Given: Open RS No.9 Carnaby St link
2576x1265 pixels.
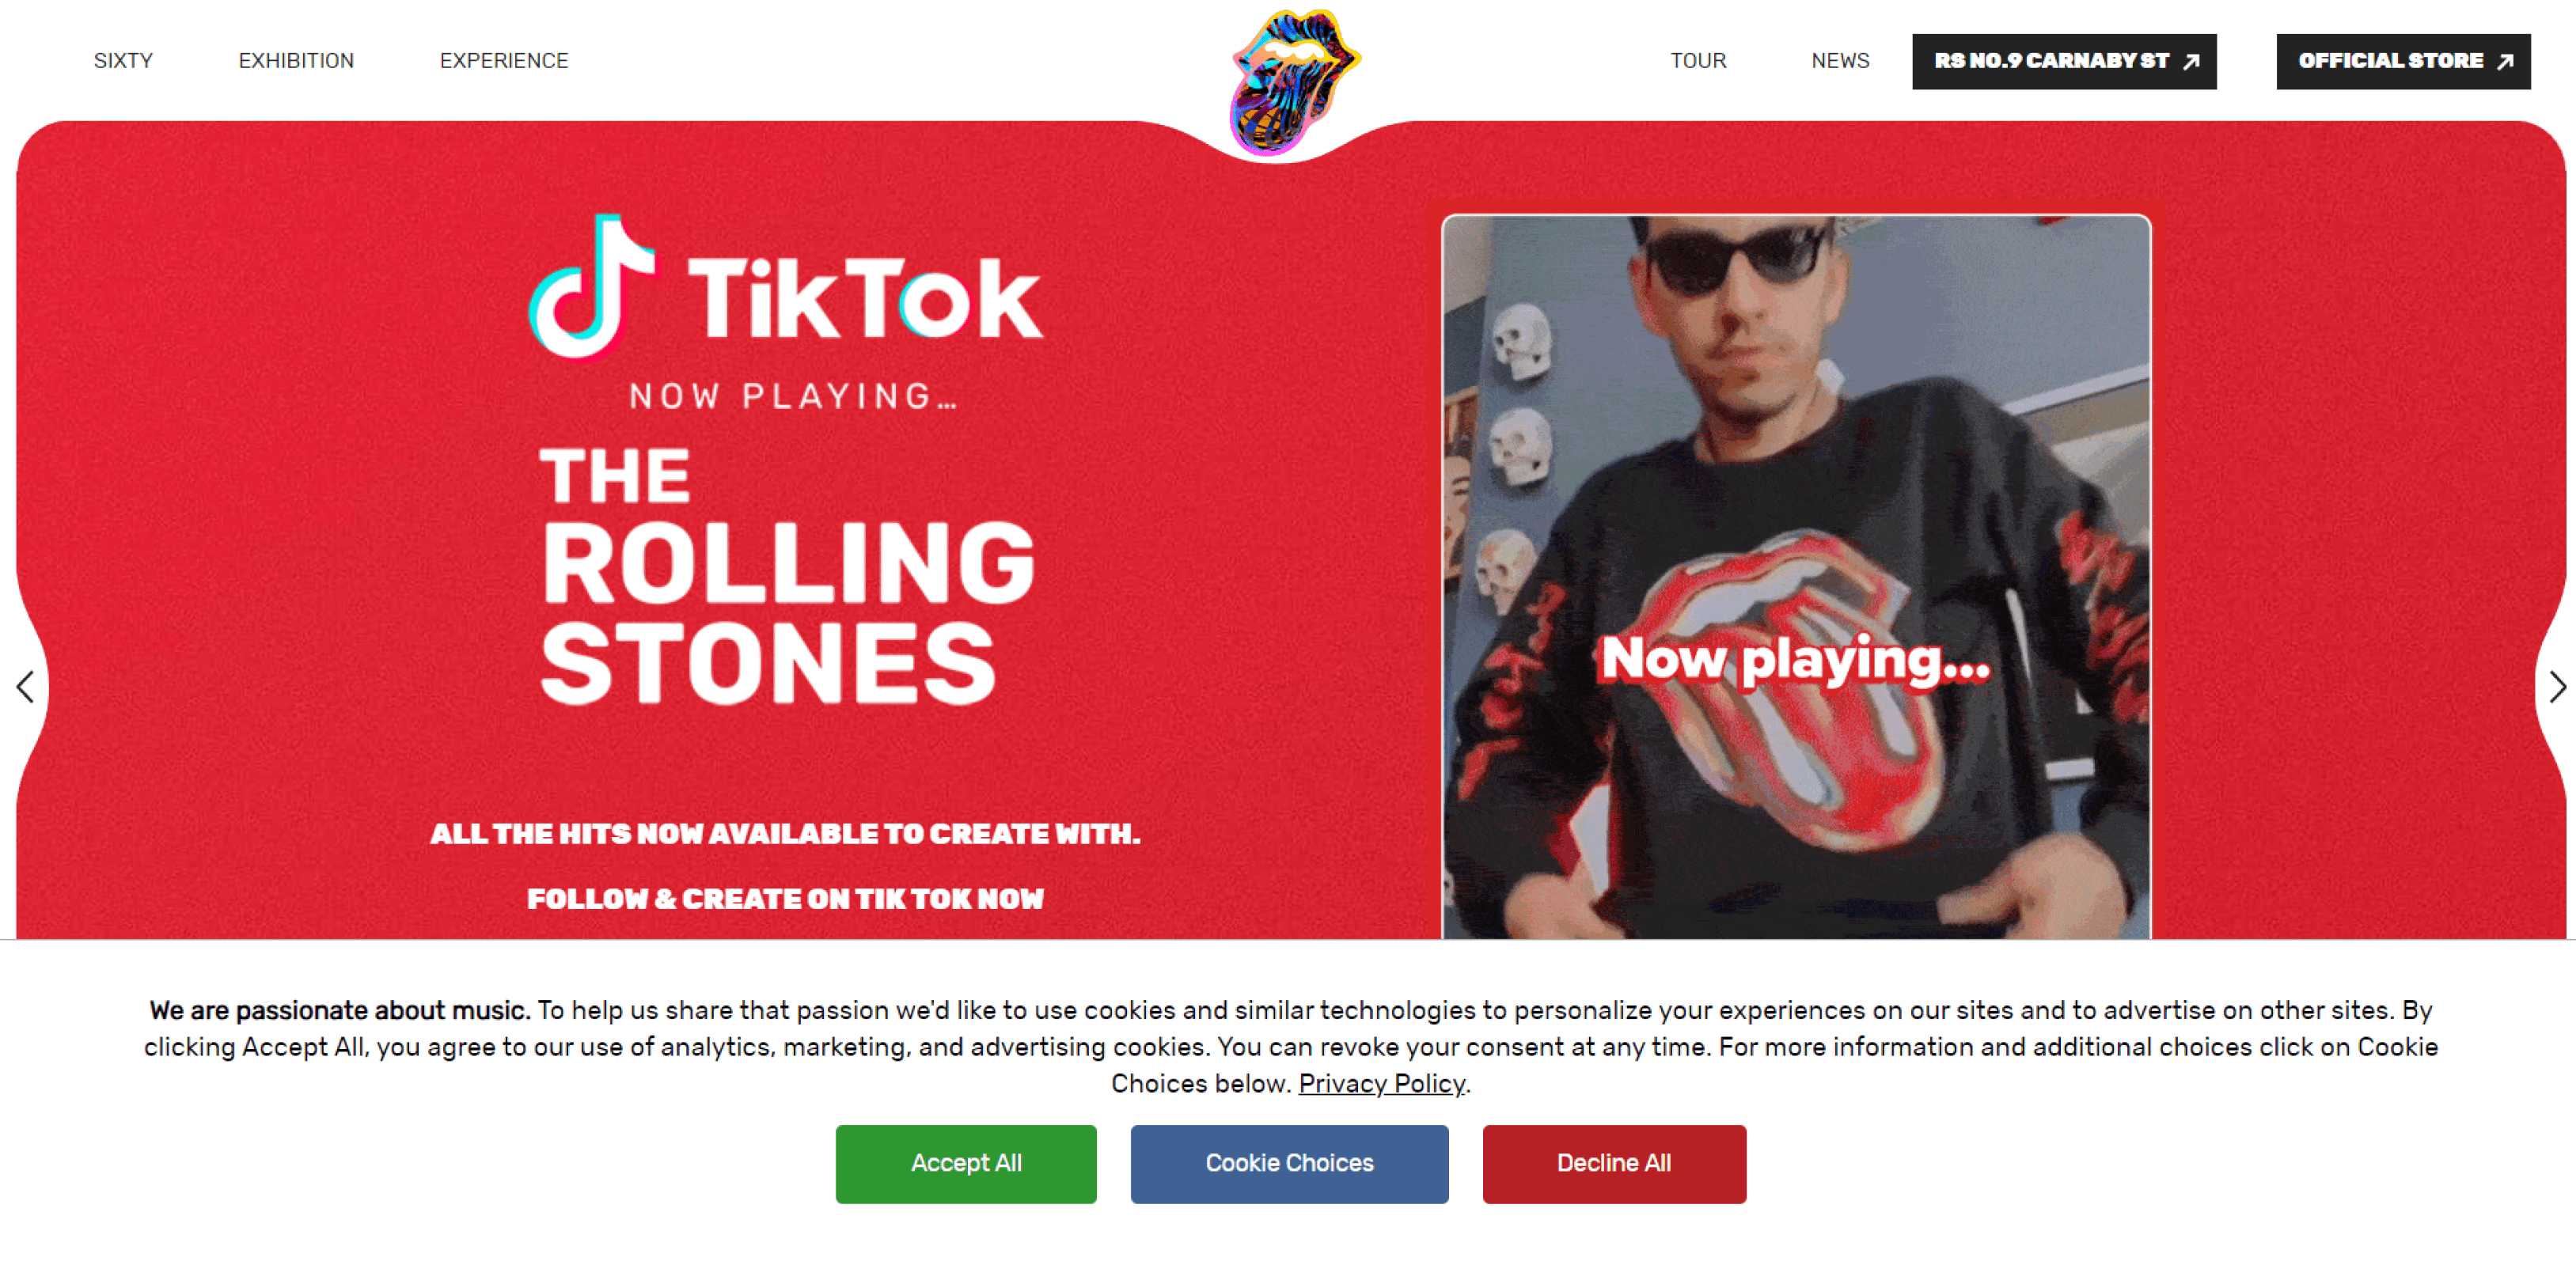Looking at the screenshot, I should (2064, 62).
